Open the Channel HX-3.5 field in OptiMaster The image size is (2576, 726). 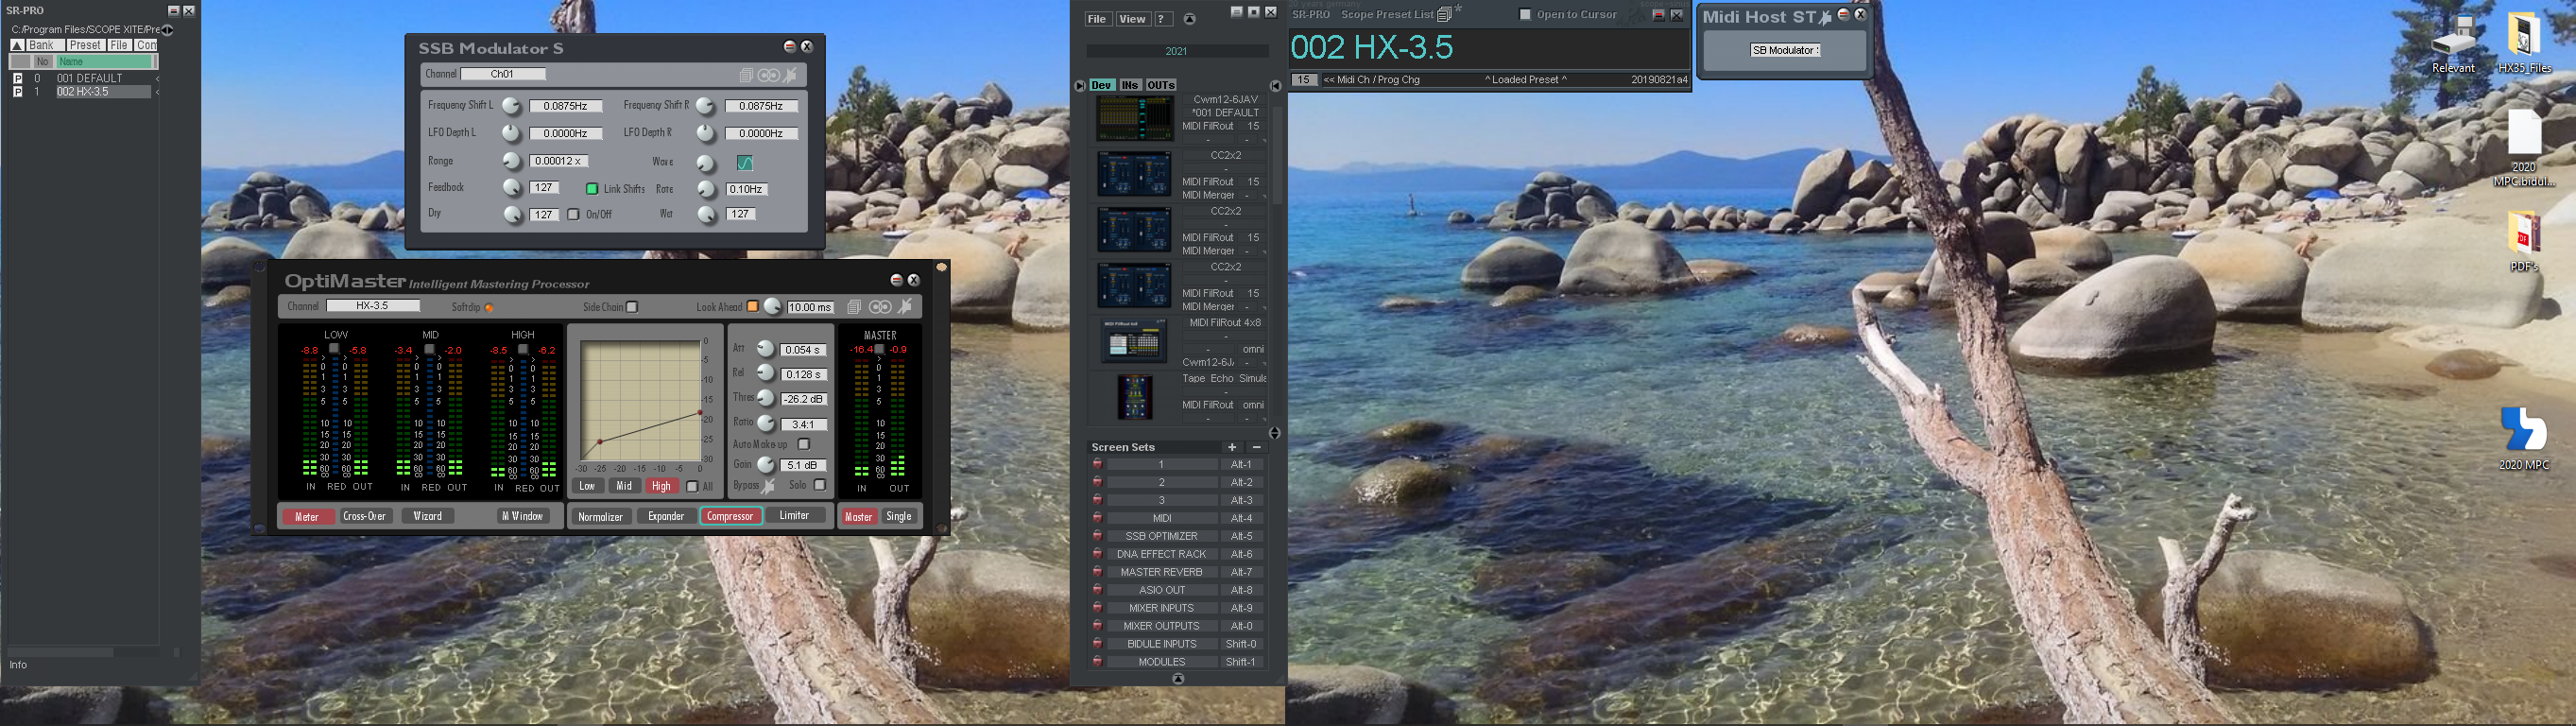(x=373, y=306)
